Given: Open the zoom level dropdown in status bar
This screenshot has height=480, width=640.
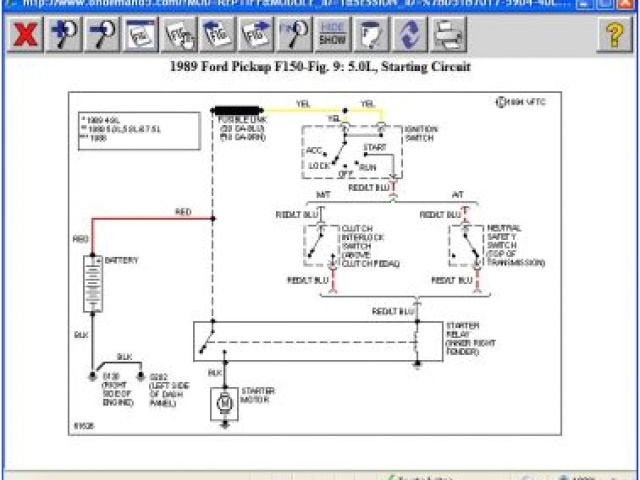Looking at the screenshot, I should click(590, 476).
